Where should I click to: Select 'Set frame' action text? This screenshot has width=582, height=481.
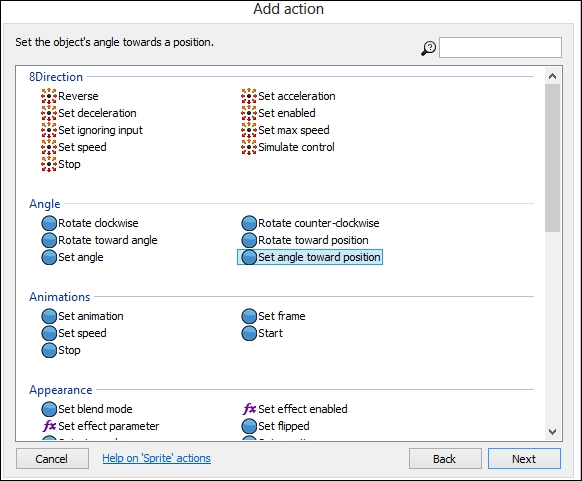click(x=282, y=316)
